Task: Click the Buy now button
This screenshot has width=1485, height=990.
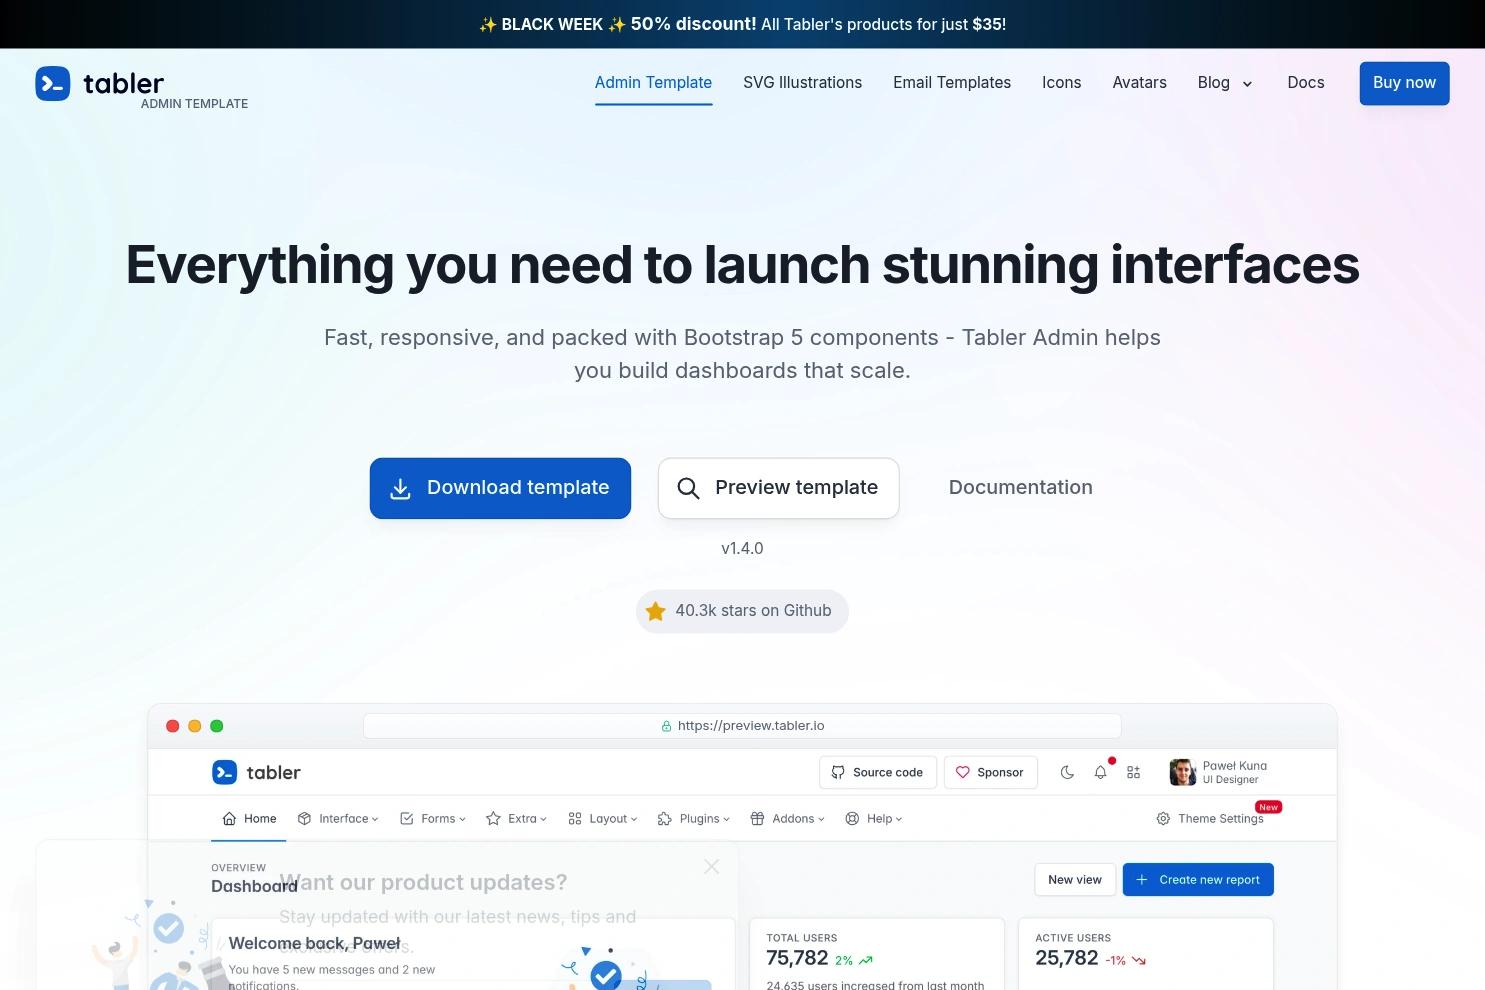Action: click(x=1404, y=83)
